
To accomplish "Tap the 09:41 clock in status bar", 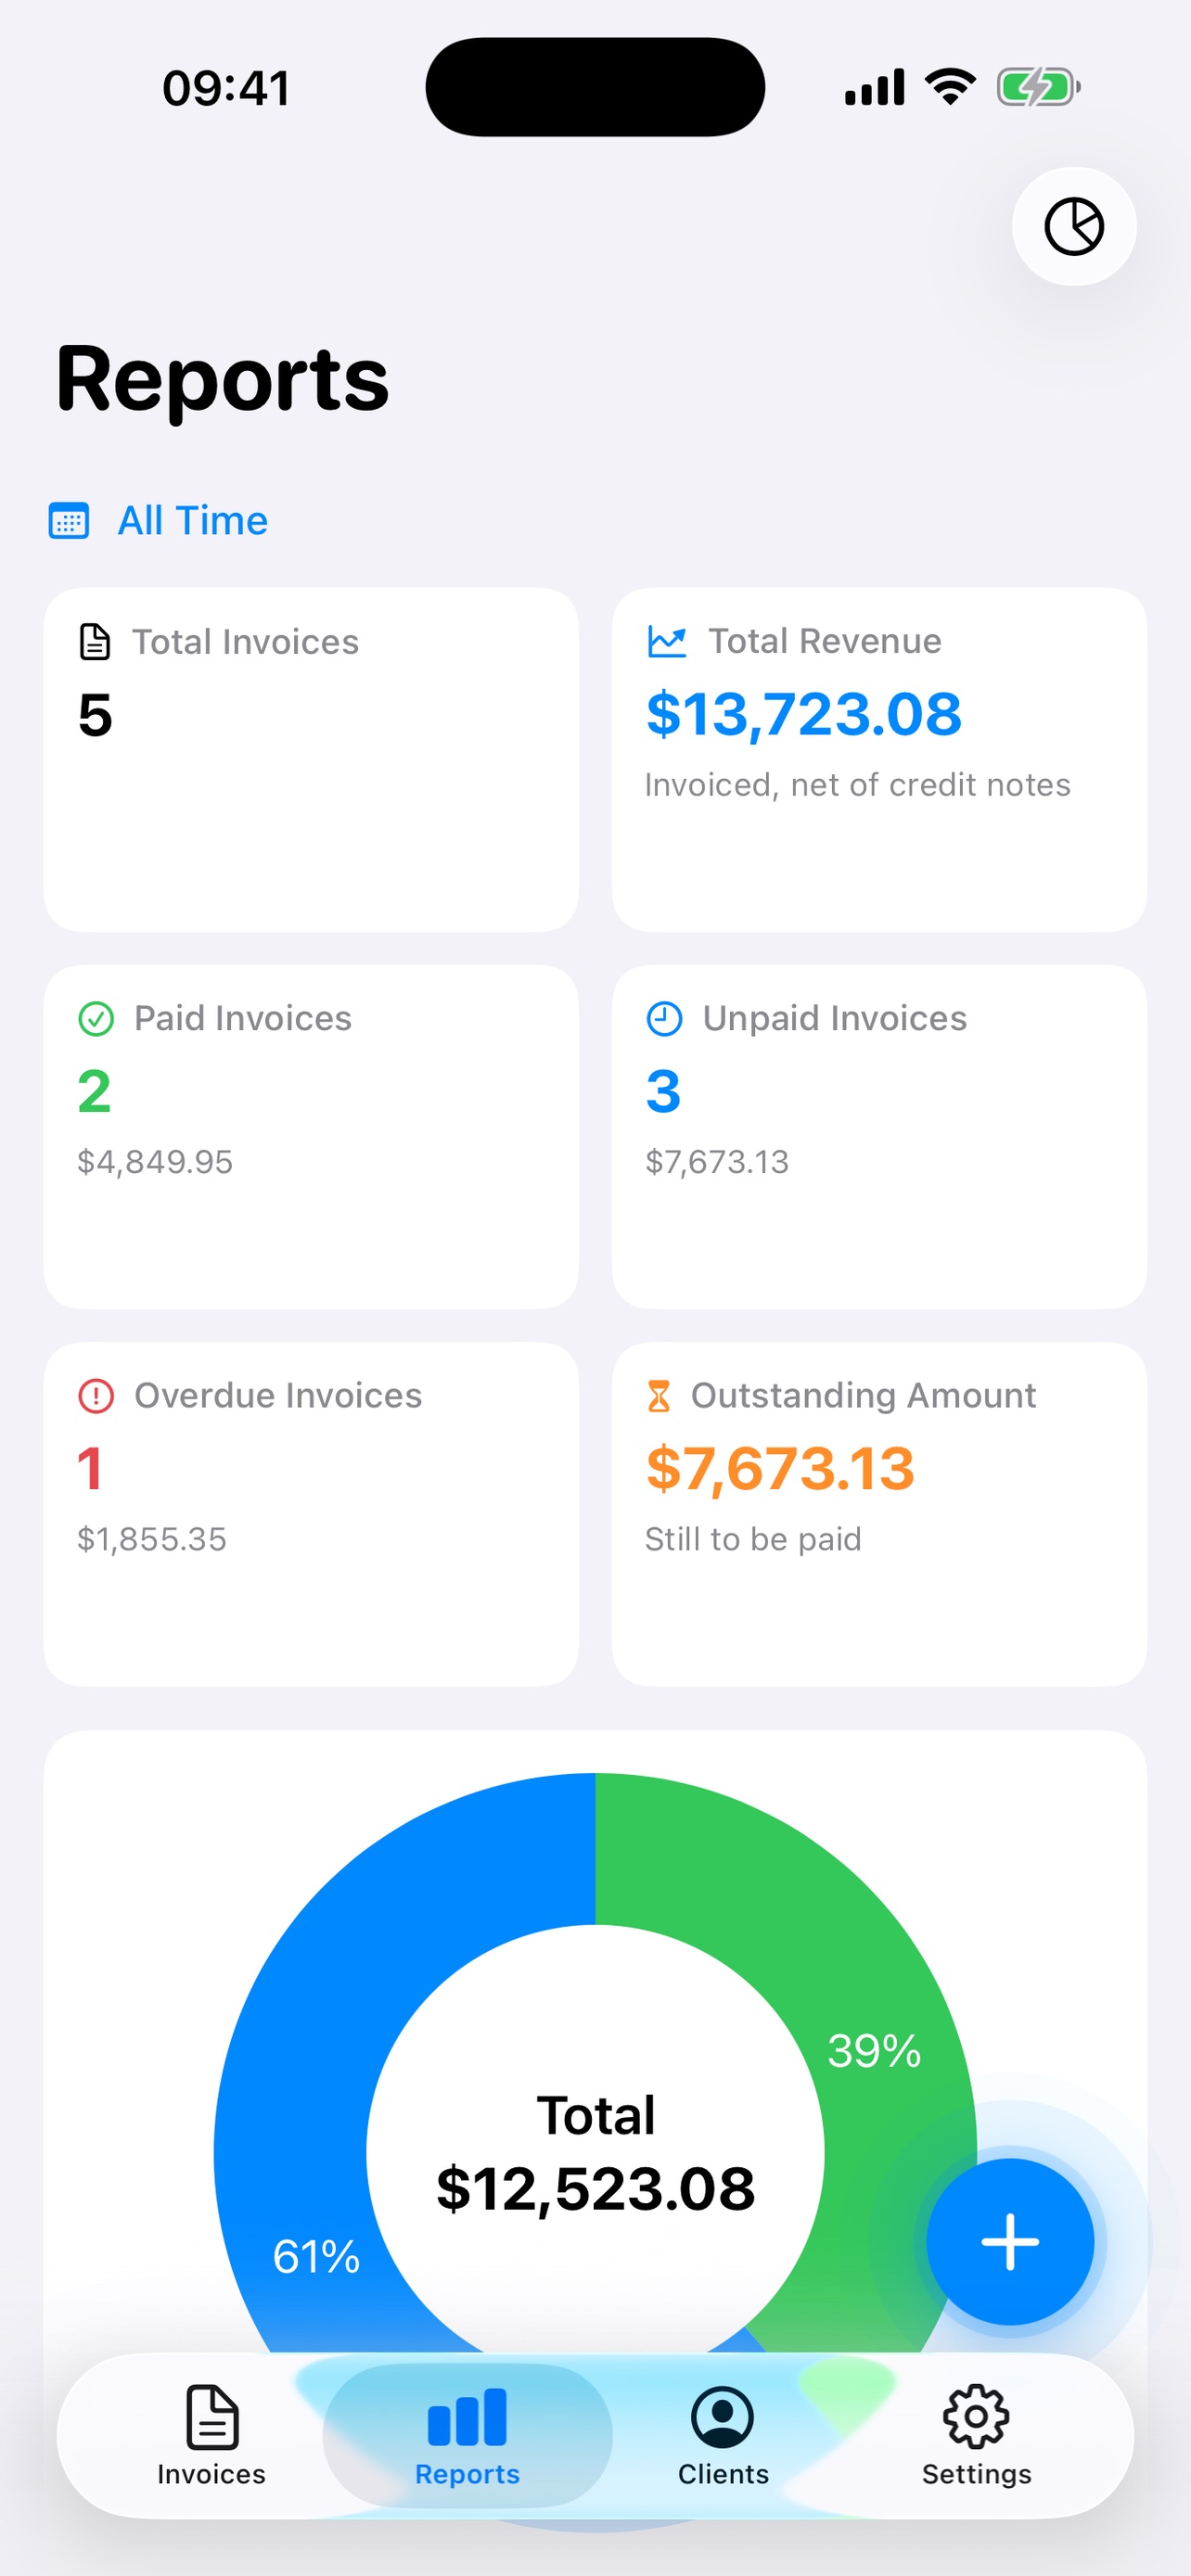I will tap(227, 88).
